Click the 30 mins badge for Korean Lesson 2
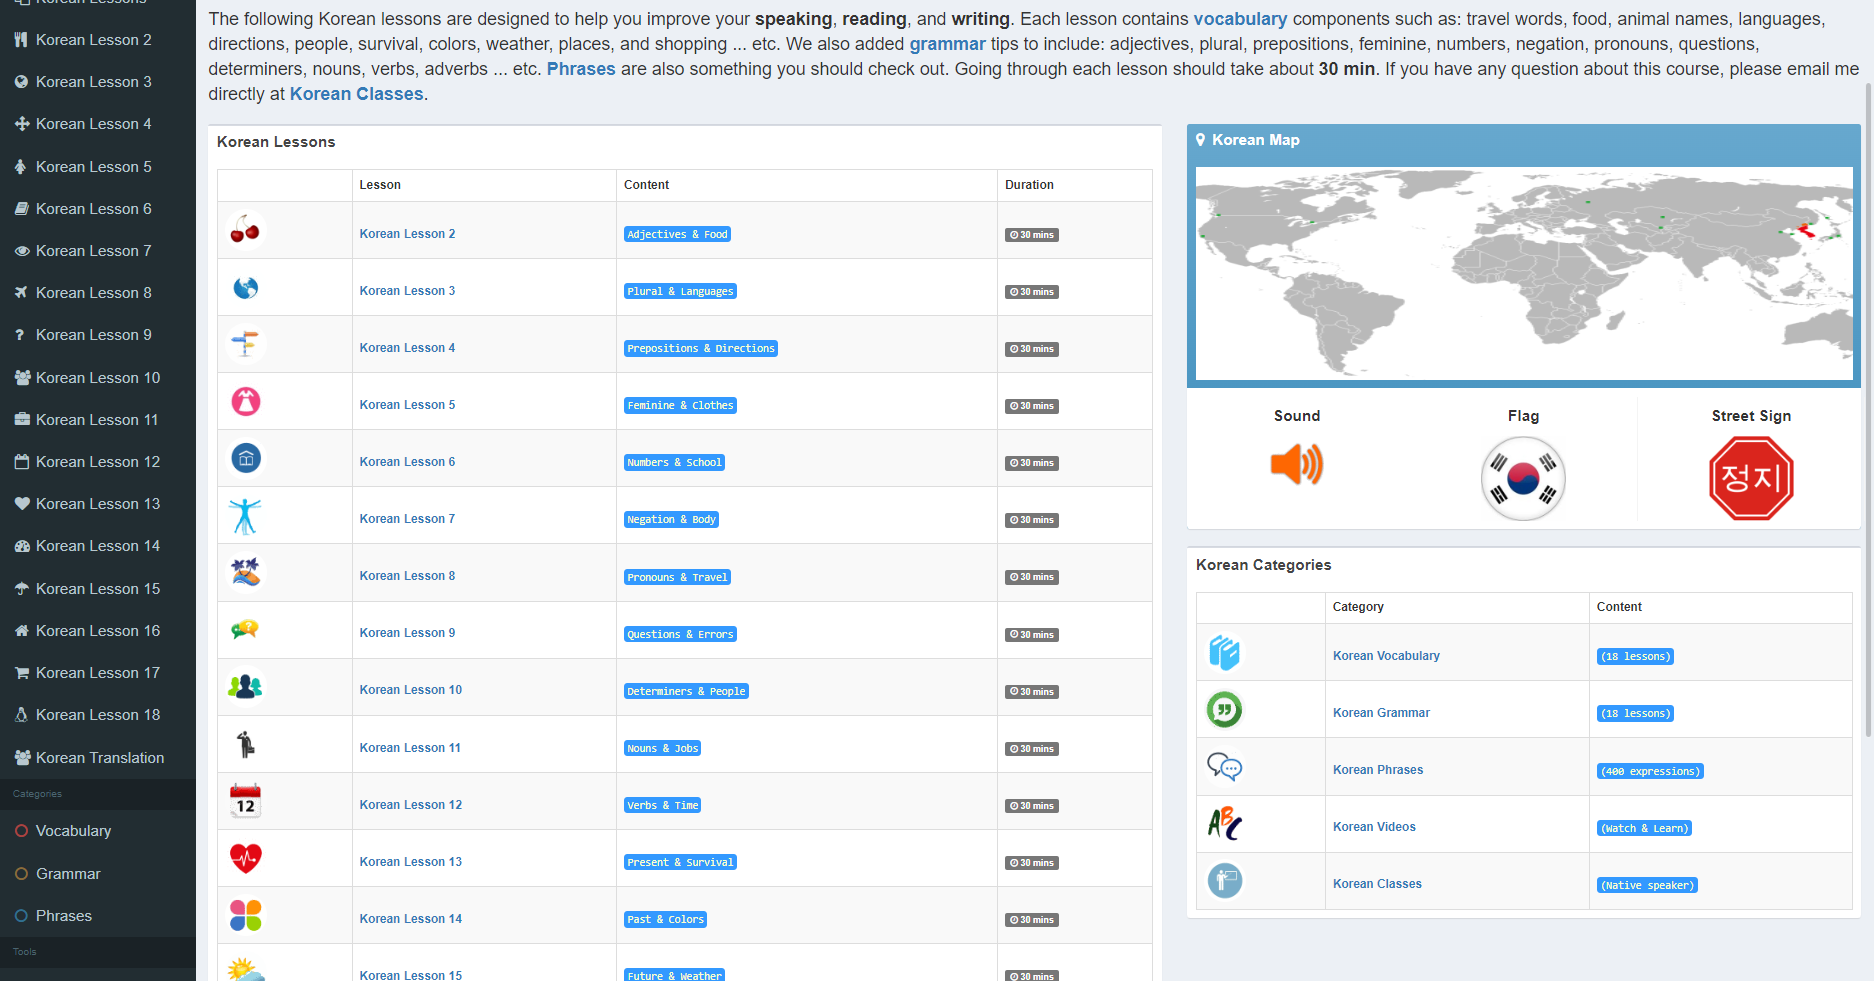 [x=1031, y=234]
